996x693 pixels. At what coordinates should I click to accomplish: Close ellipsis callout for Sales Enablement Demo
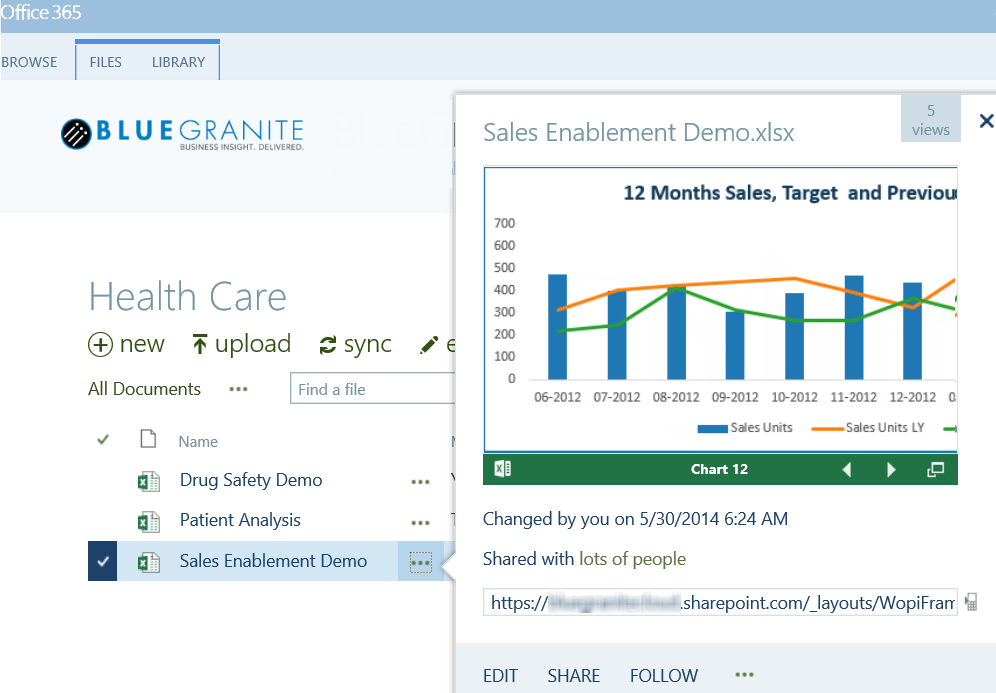(421, 563)
